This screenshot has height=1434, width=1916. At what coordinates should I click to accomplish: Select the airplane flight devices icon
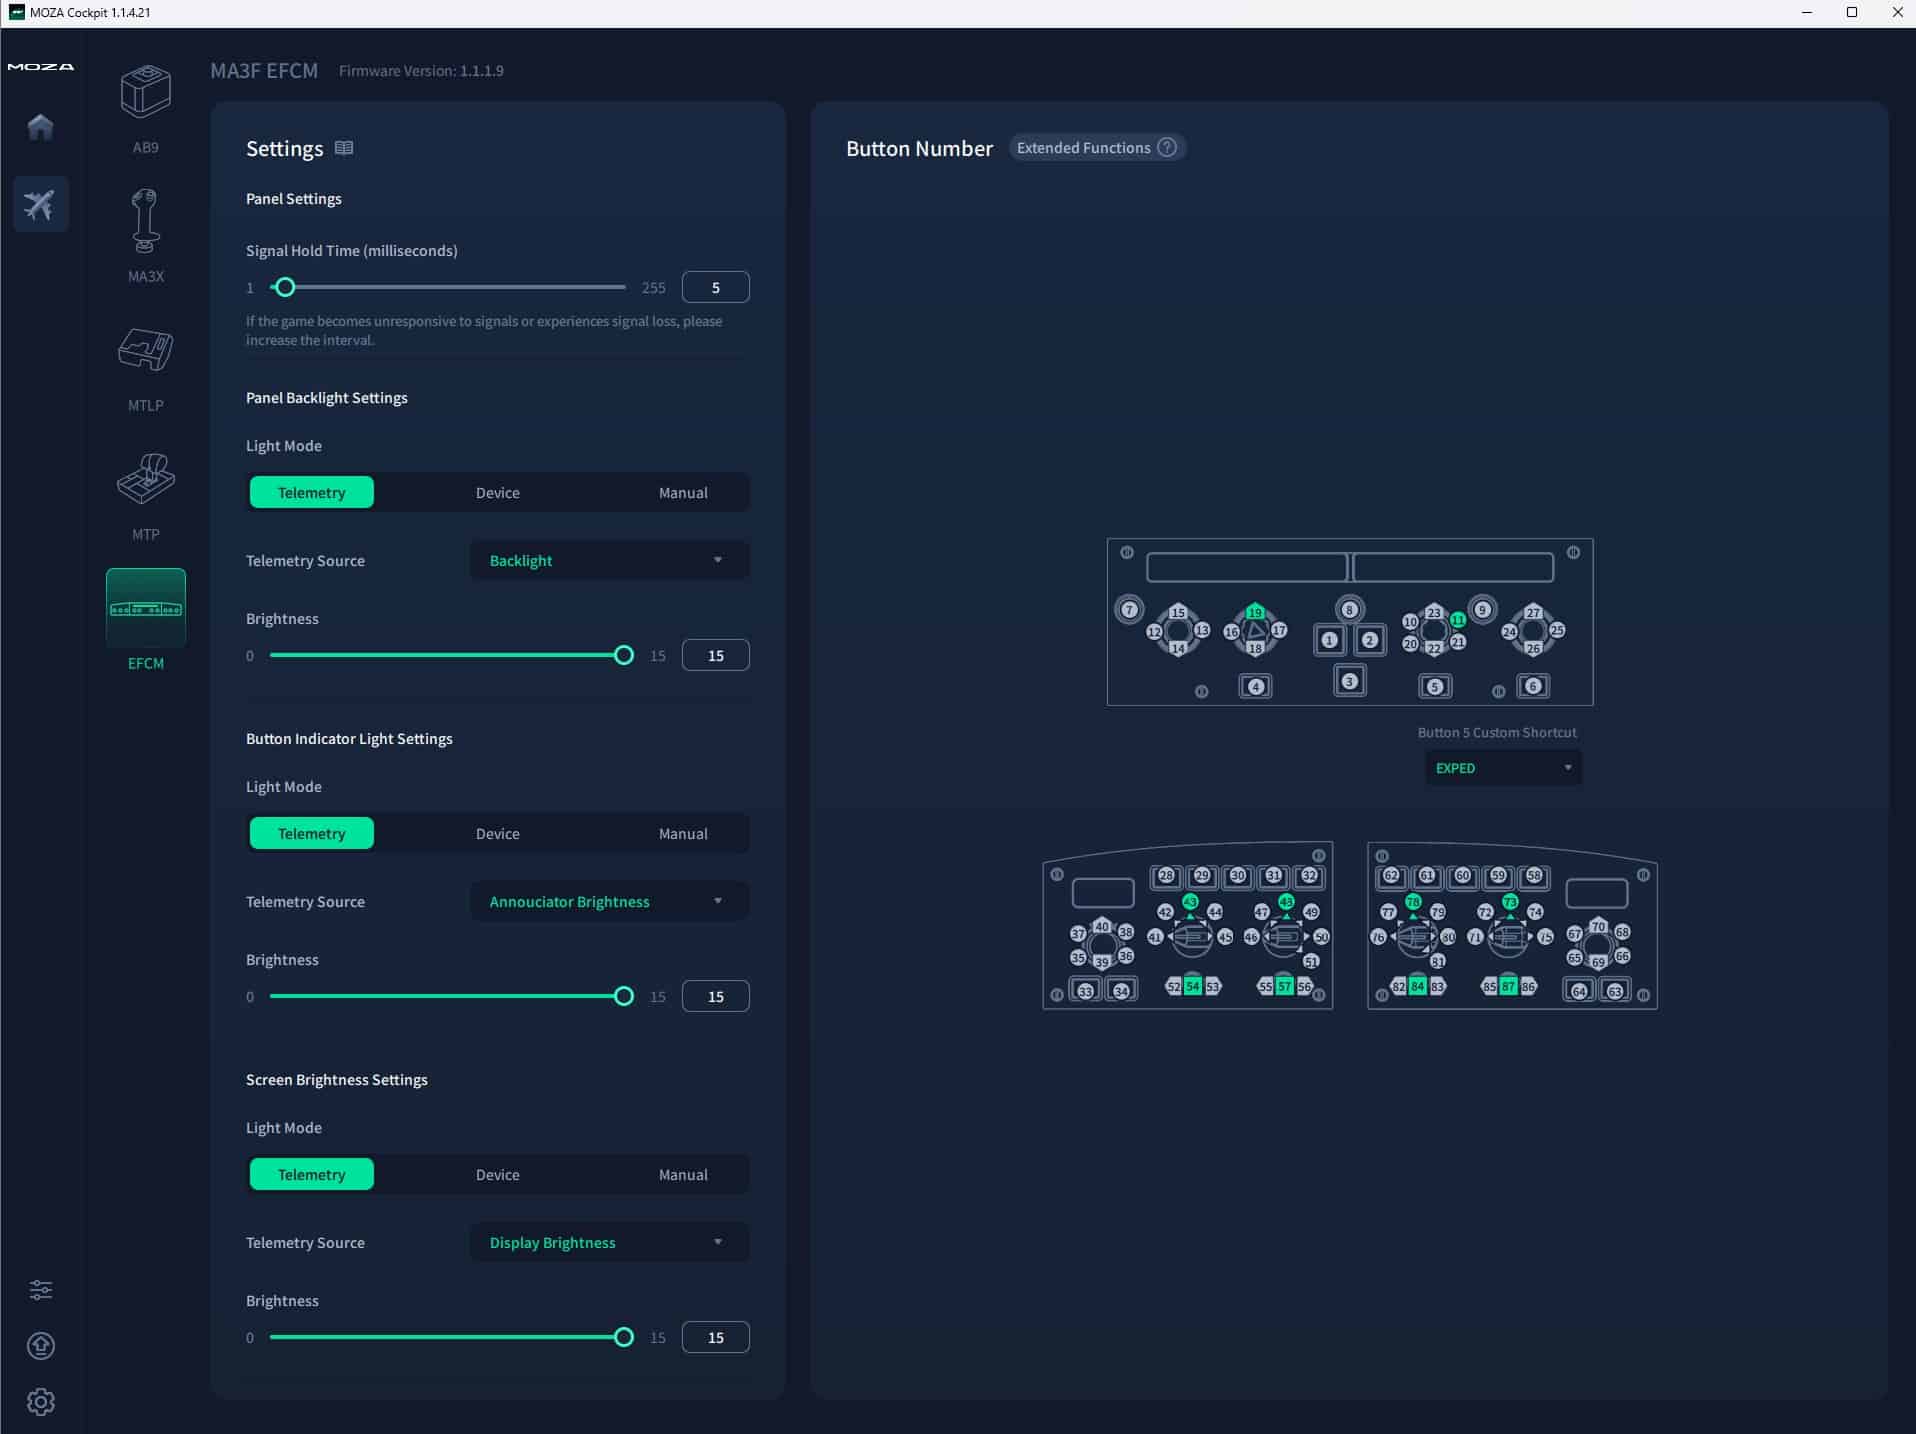40,204
